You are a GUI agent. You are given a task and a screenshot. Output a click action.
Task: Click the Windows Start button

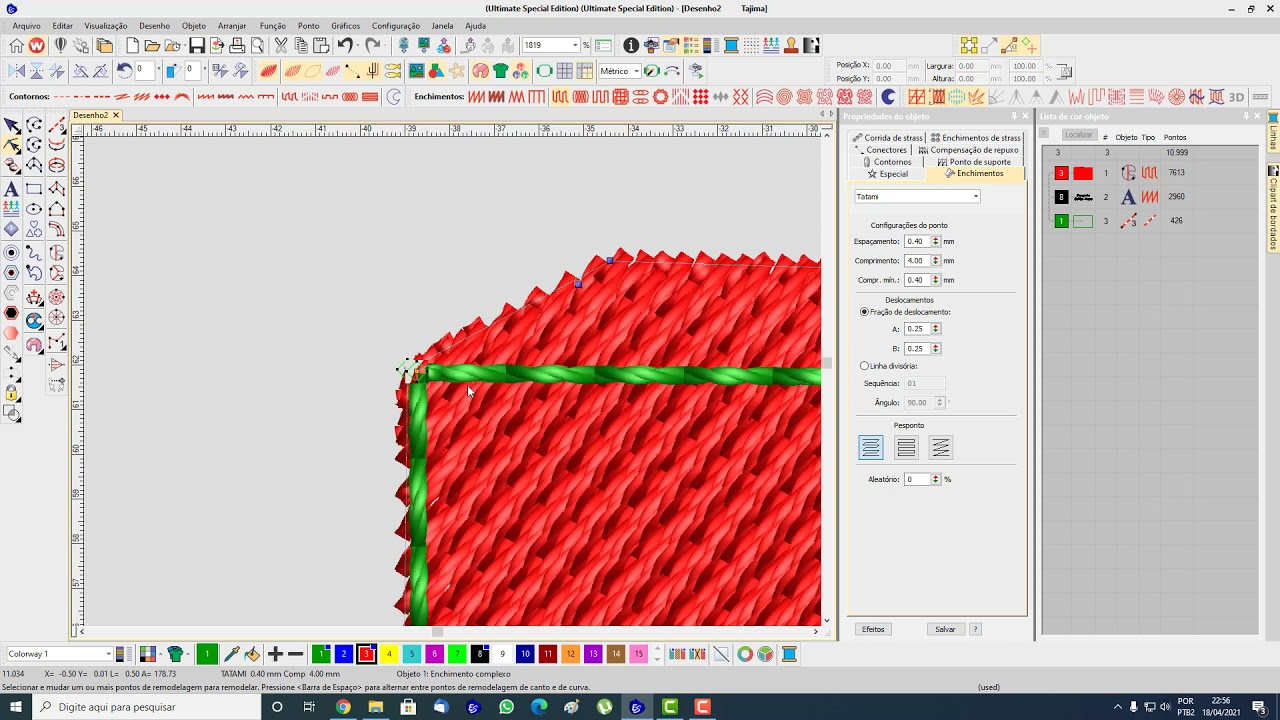(x=15, y=707)
